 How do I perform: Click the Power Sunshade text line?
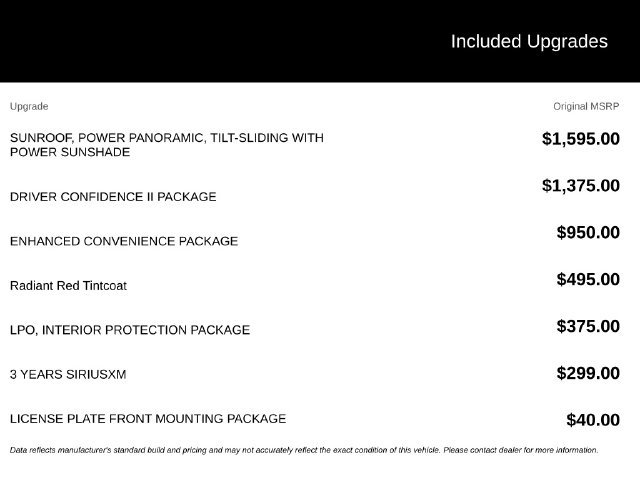[x=70, y=152]
